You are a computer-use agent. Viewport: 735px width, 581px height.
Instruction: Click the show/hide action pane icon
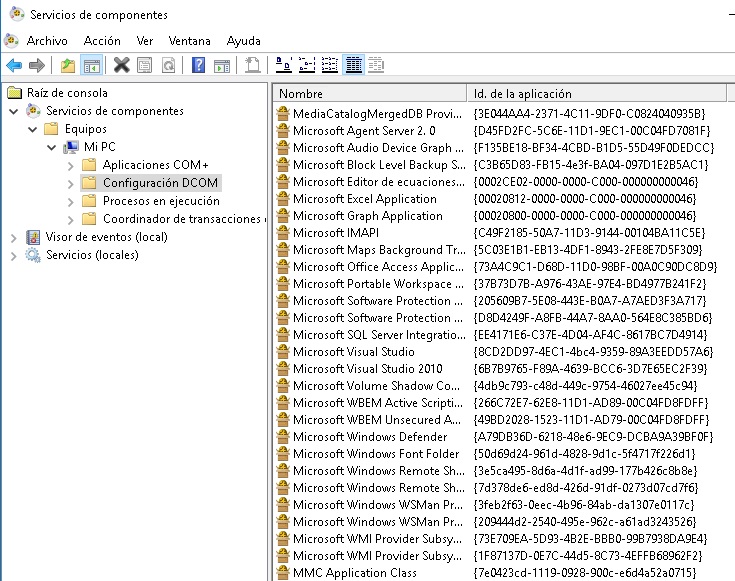(x=222, y=65)
